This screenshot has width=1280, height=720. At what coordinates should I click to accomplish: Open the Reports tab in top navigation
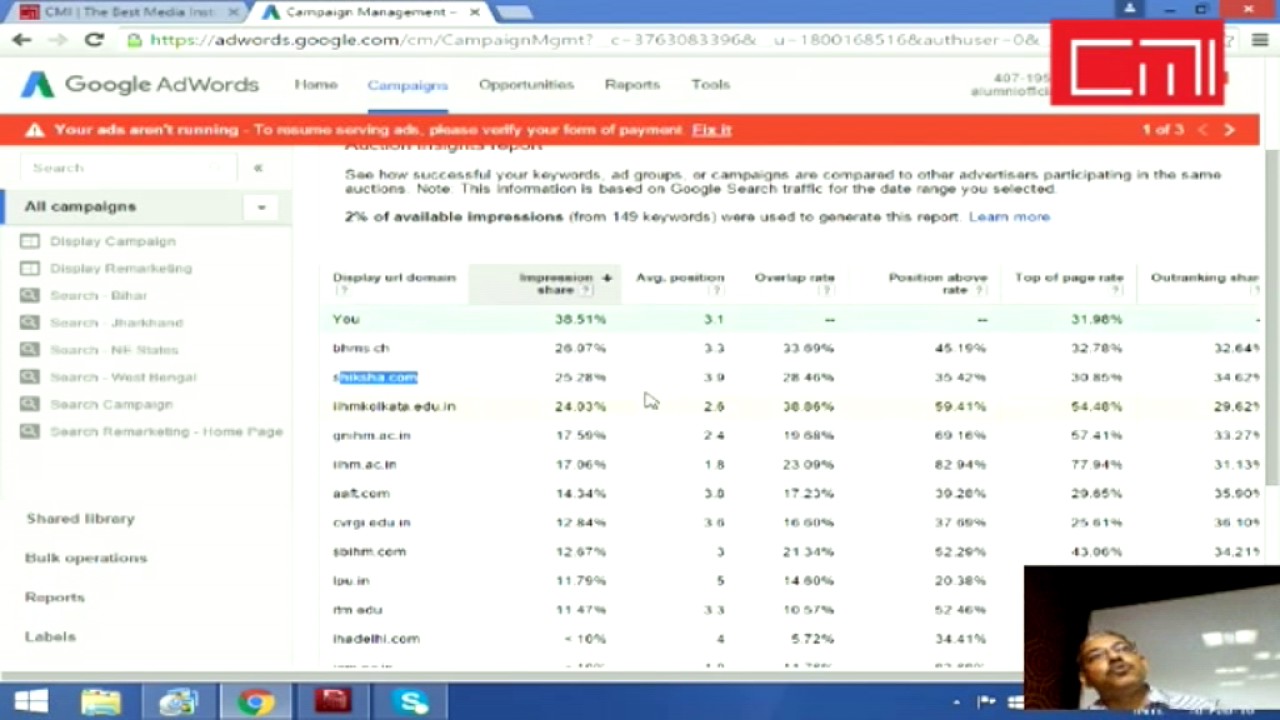pos(632,85)
